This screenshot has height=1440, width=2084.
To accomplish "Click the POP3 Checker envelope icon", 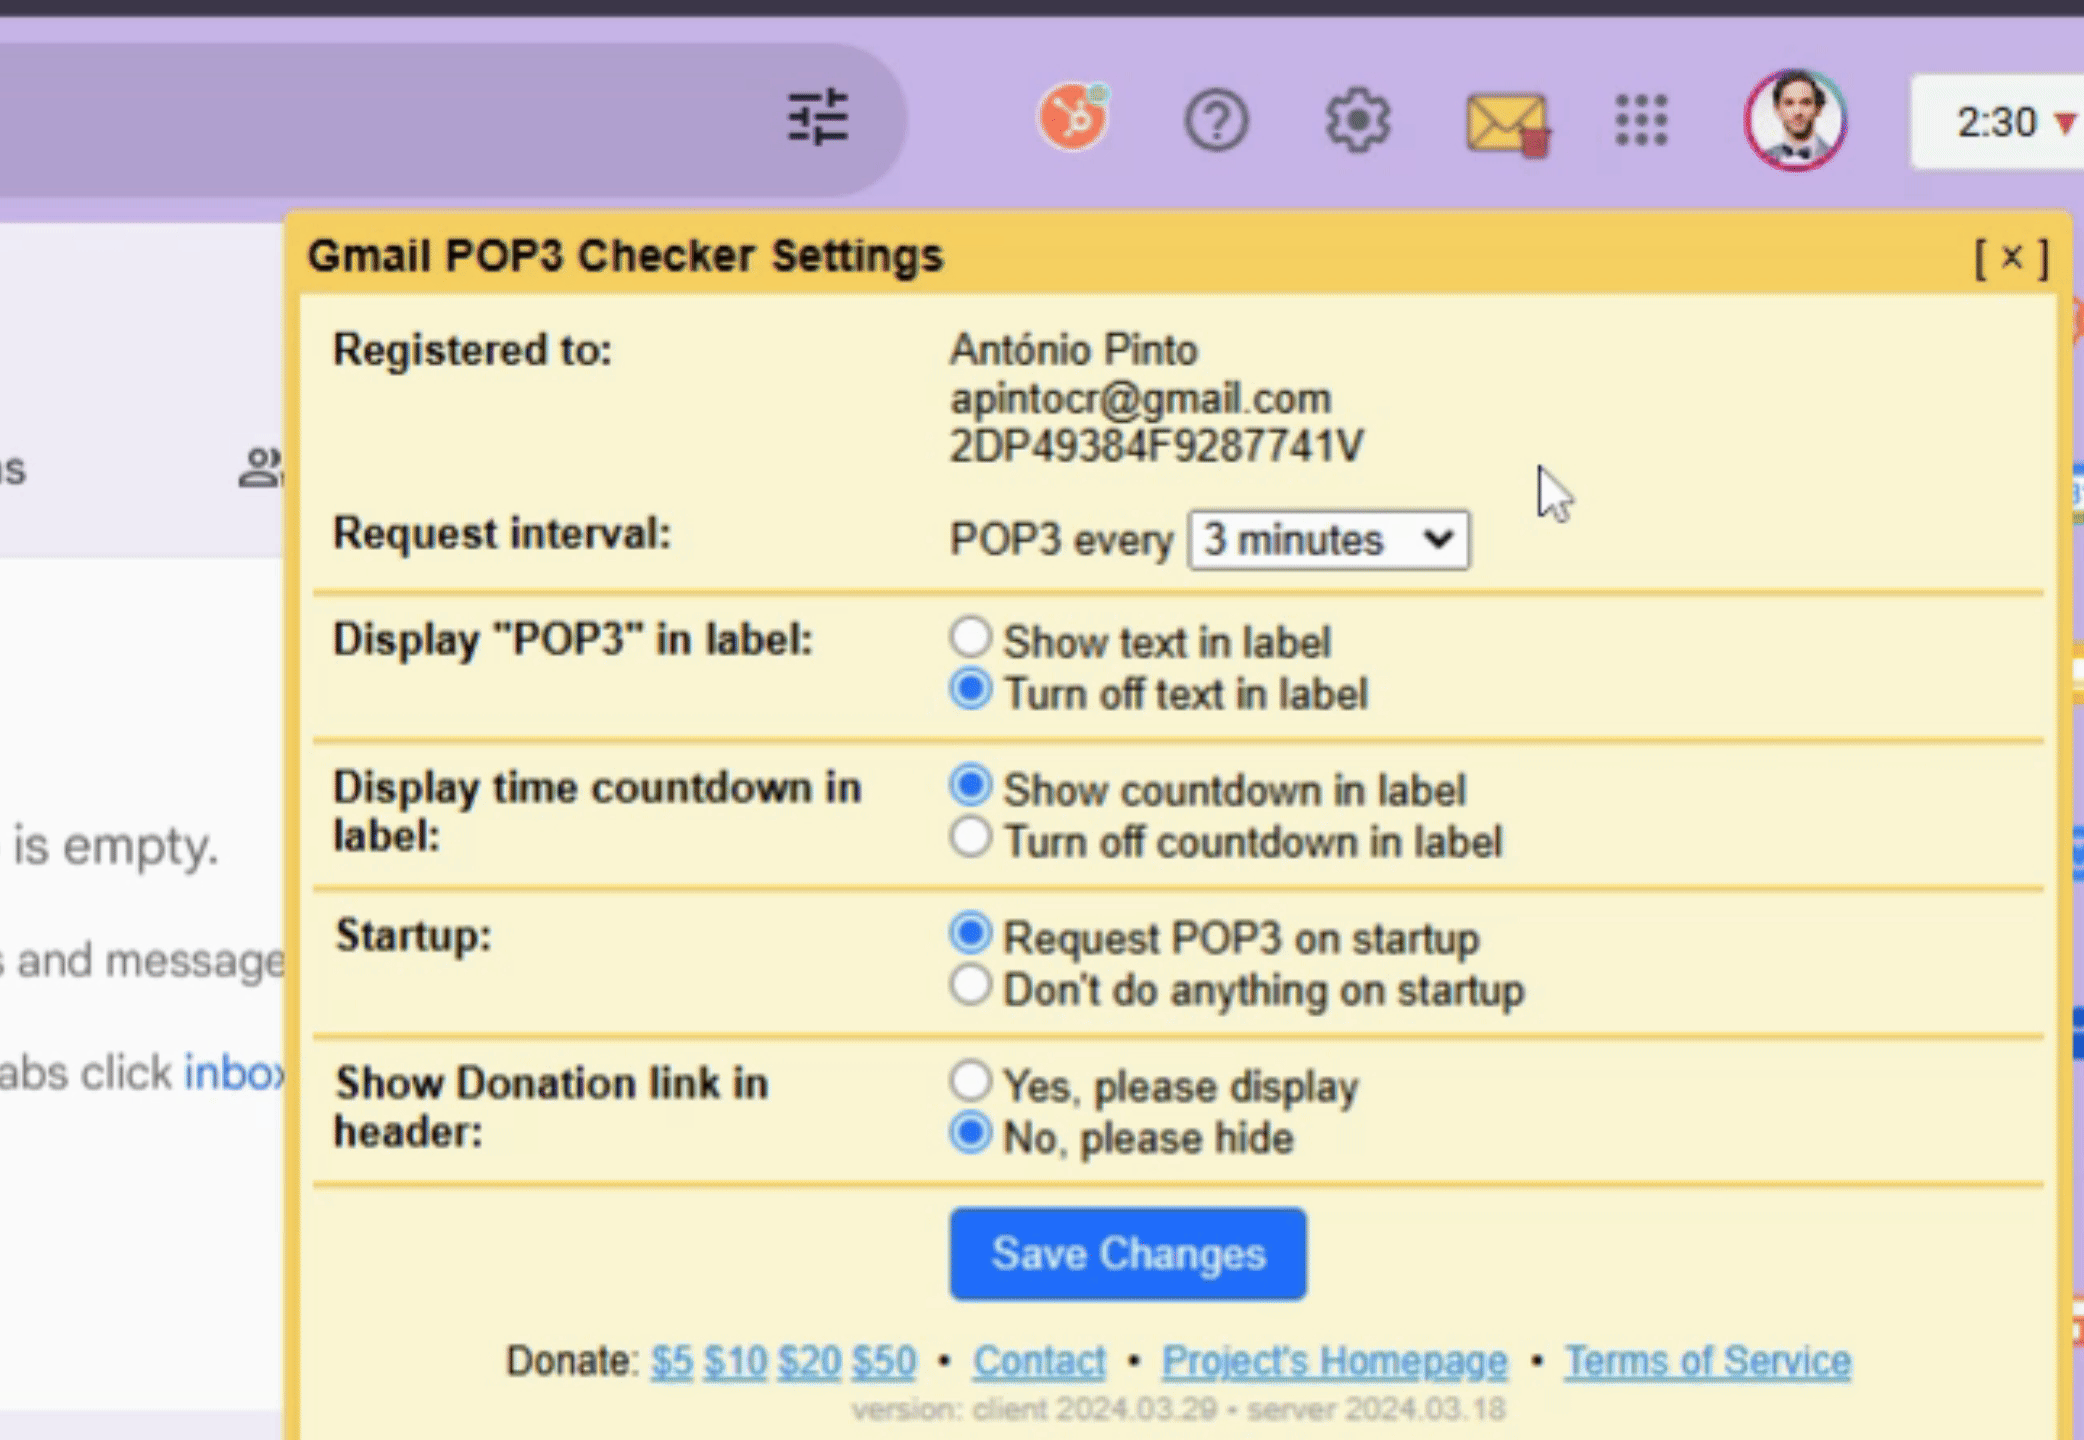I will coord(1507,124).
